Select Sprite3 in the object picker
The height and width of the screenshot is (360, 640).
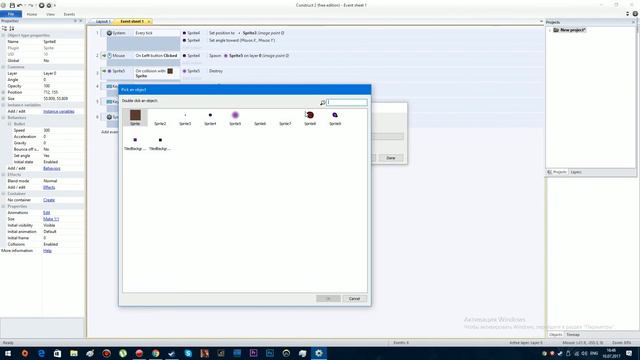[x=185, y=118]
